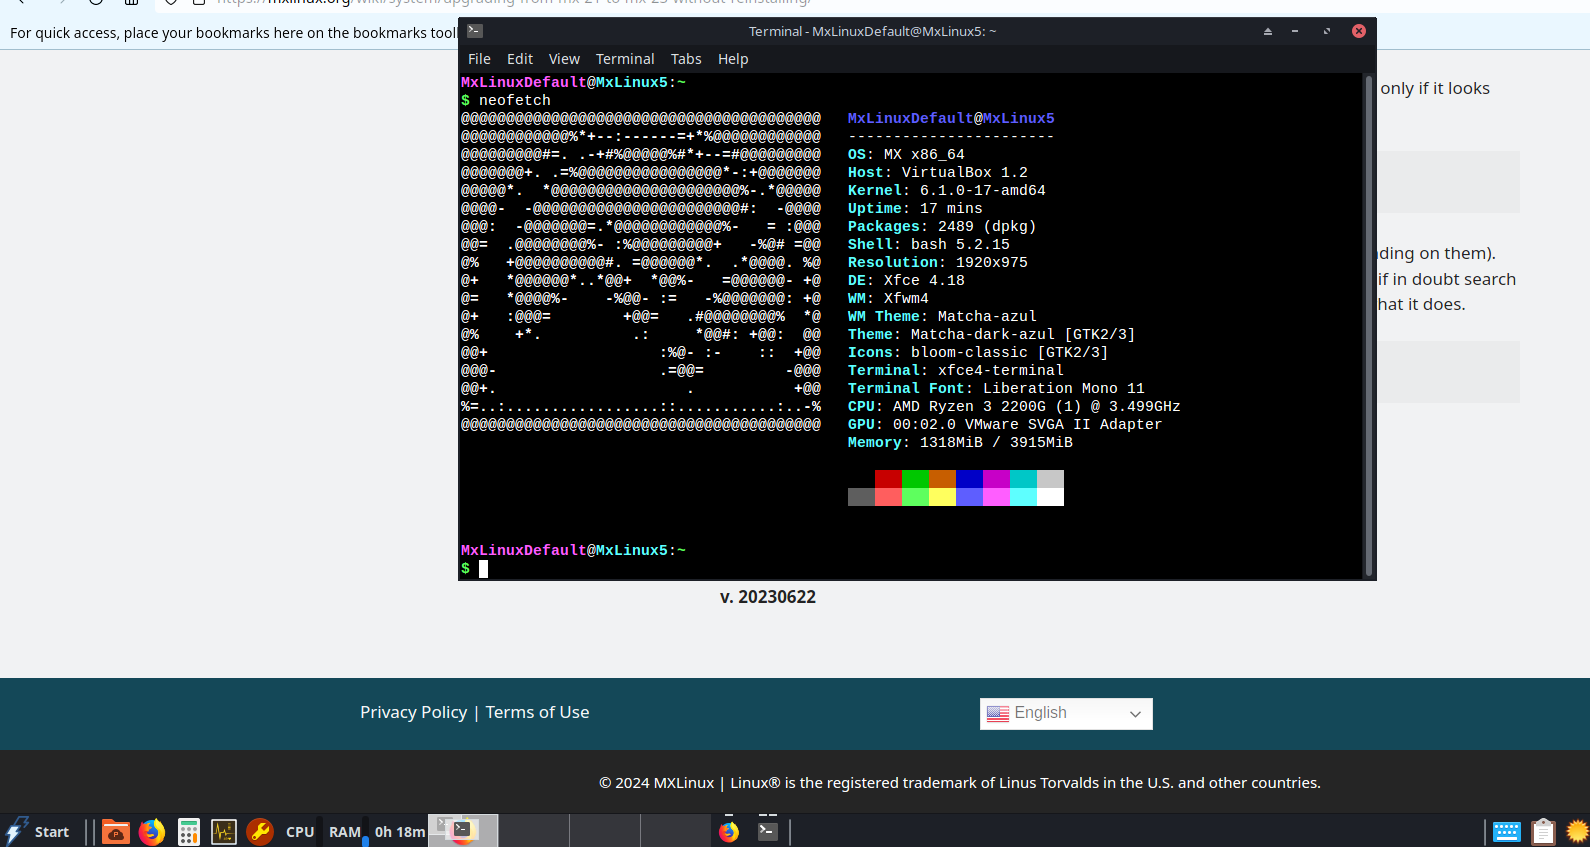Click the 'DE: Xfce 4.18' line
Viewport: 1590px width, 847px height.
point(906,280)
